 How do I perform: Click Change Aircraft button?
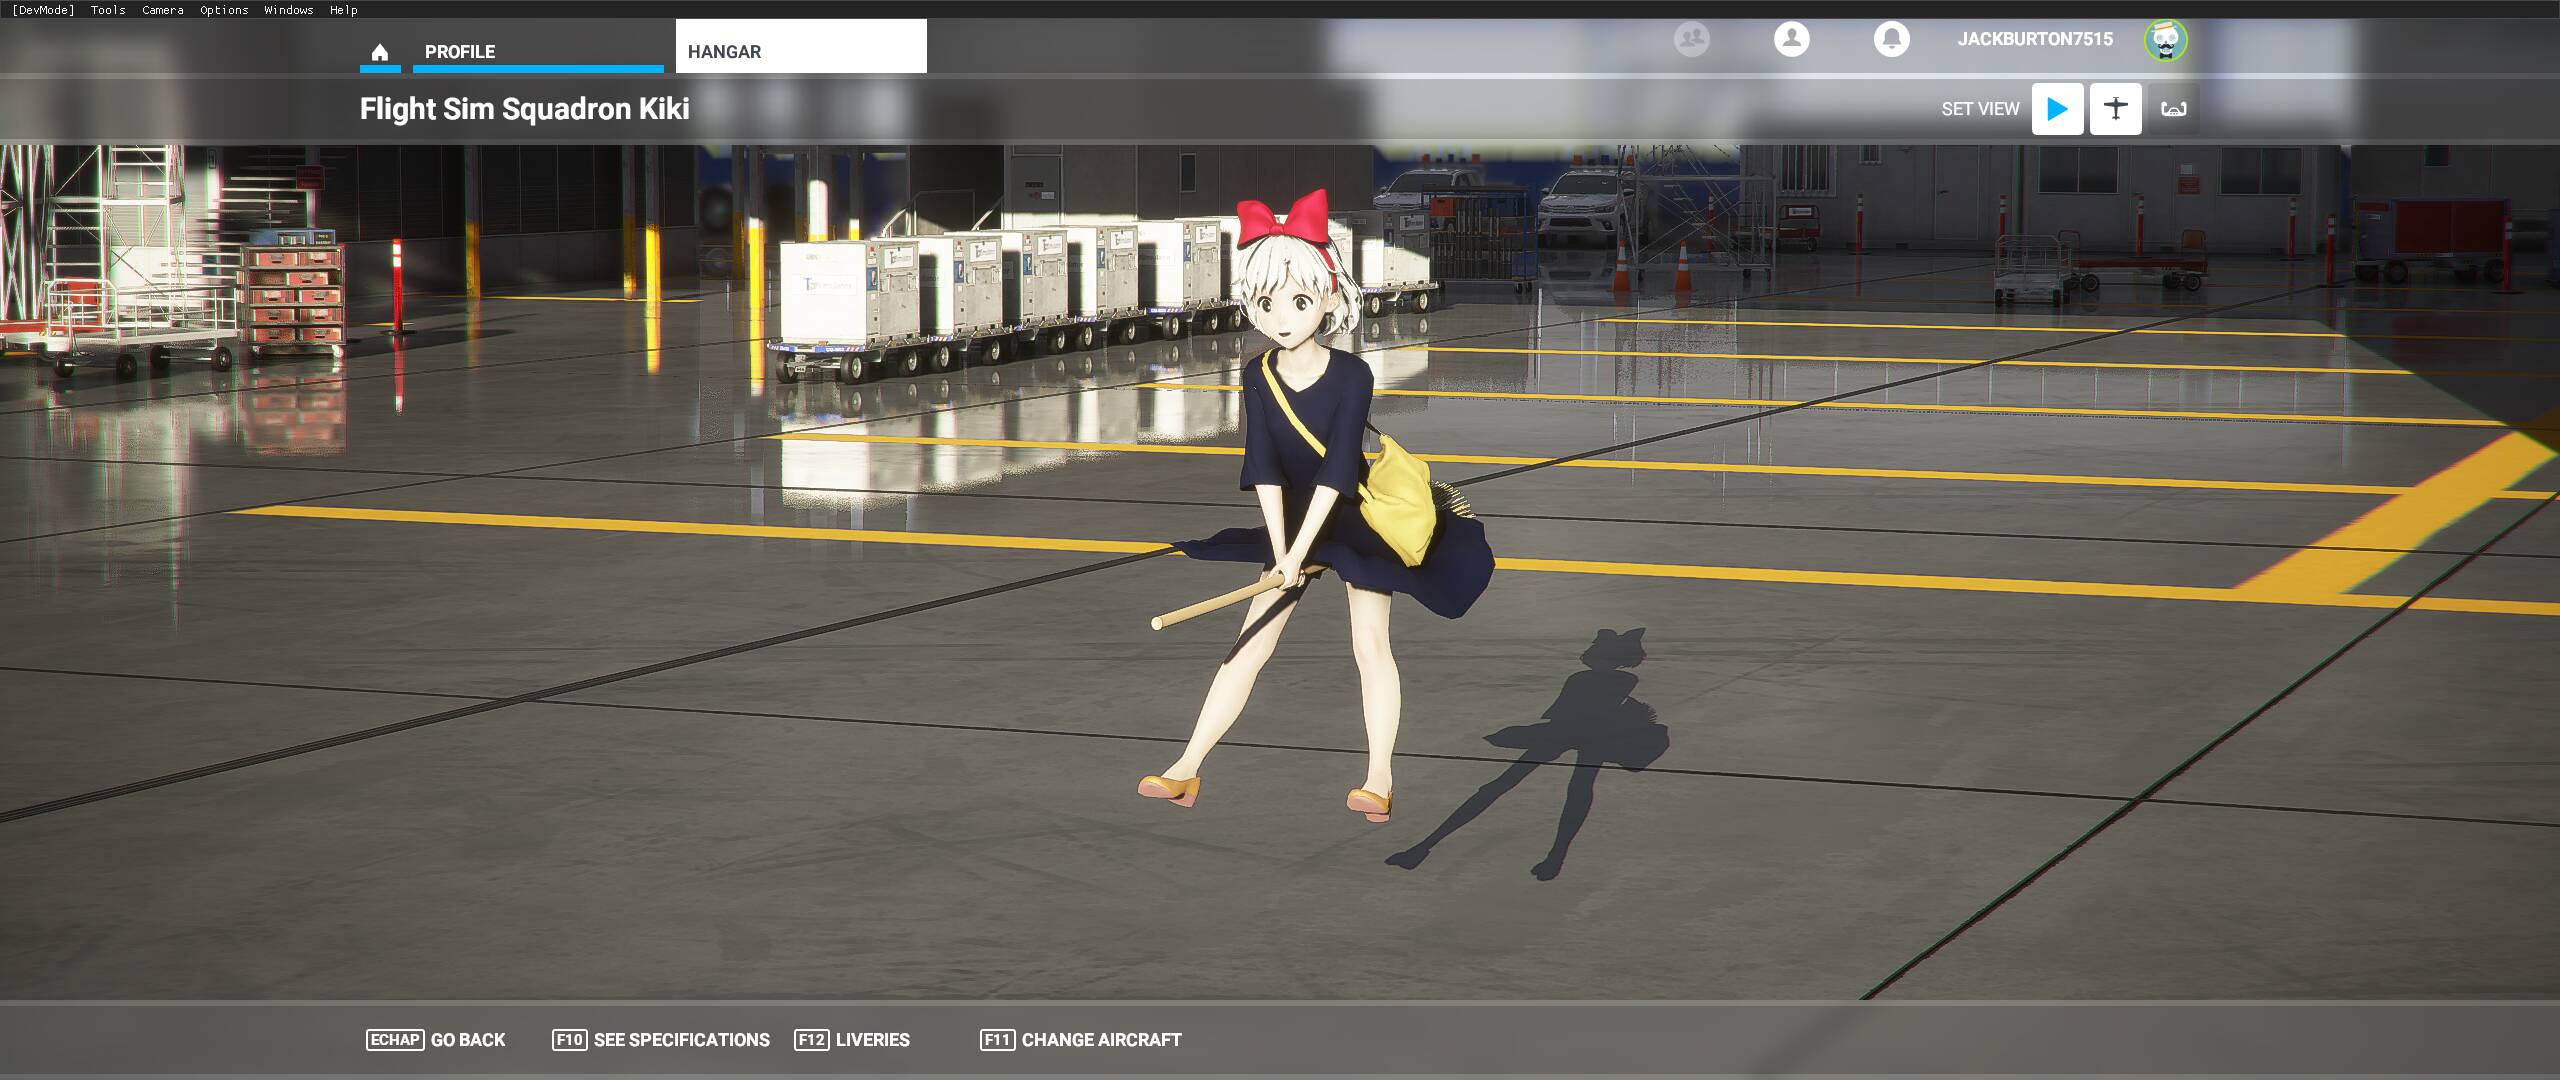click(x=1081, y=1040)
